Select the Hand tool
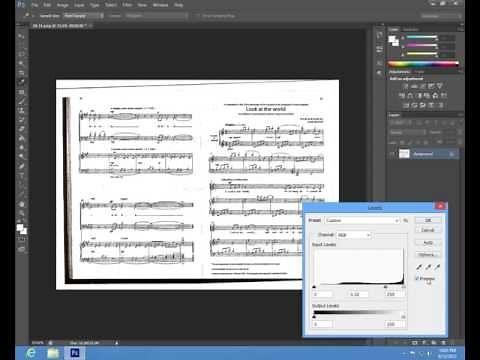The width and height of the screenshot is (480, 360). 21,204
